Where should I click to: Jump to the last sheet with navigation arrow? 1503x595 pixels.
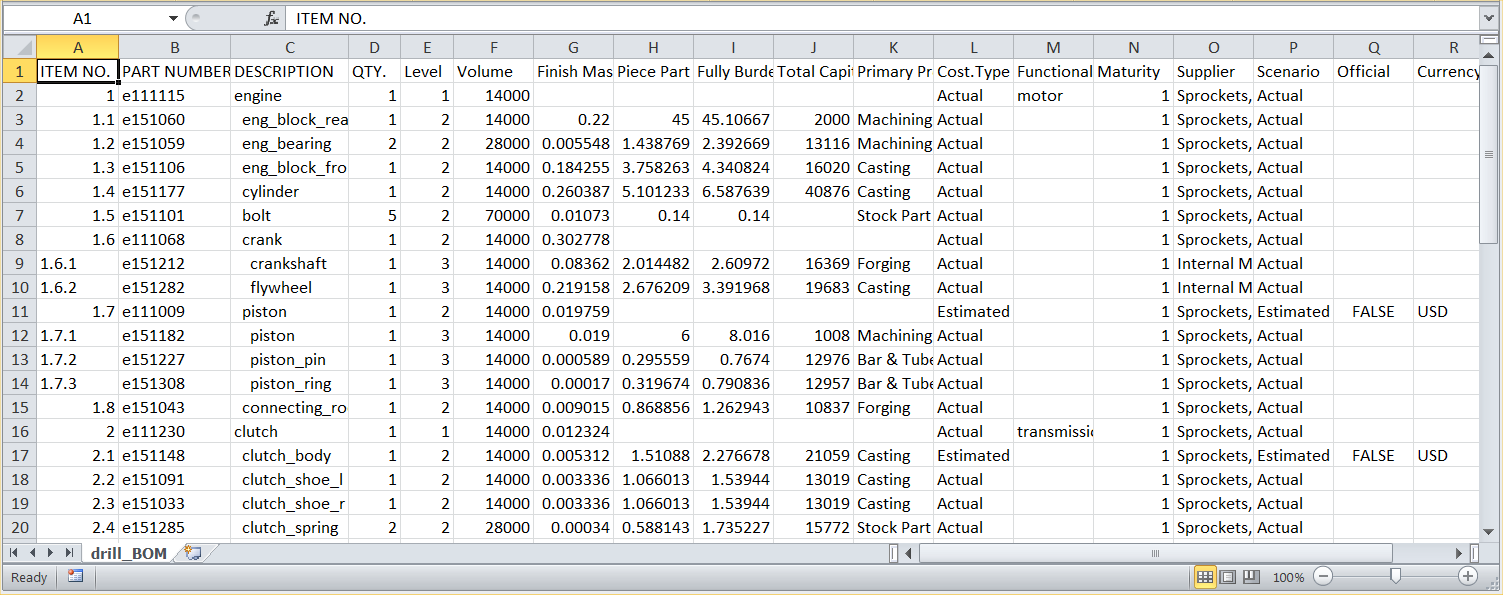click(69, 553)
